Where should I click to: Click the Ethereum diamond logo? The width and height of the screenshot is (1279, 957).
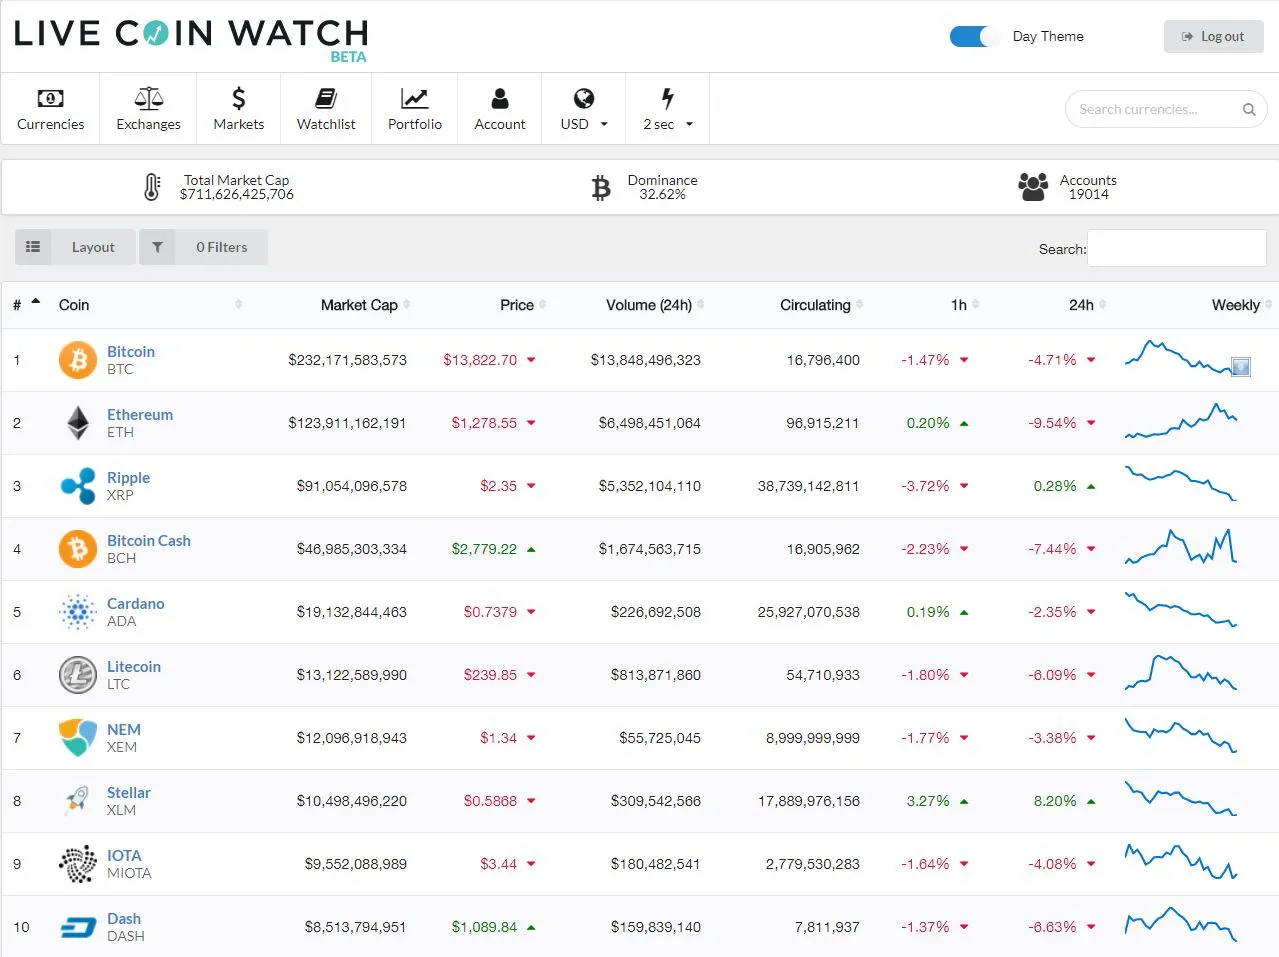pos(78,423)
